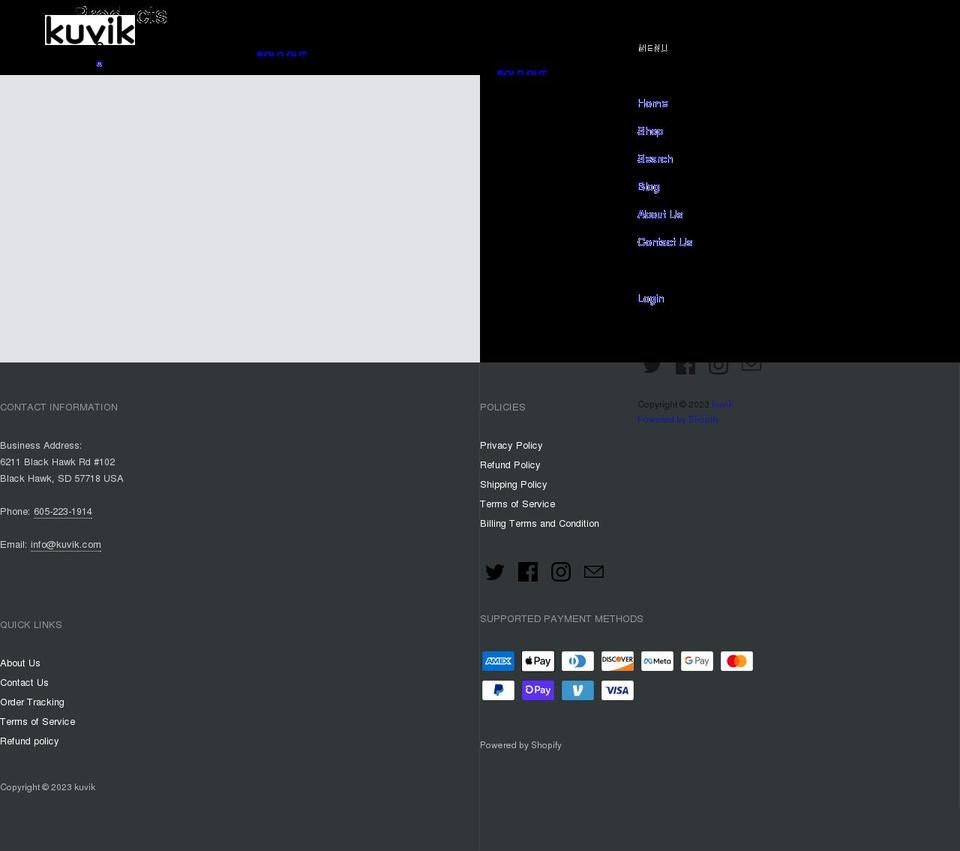
Task: Open Blog in the menu
Action: pos(648,187)
